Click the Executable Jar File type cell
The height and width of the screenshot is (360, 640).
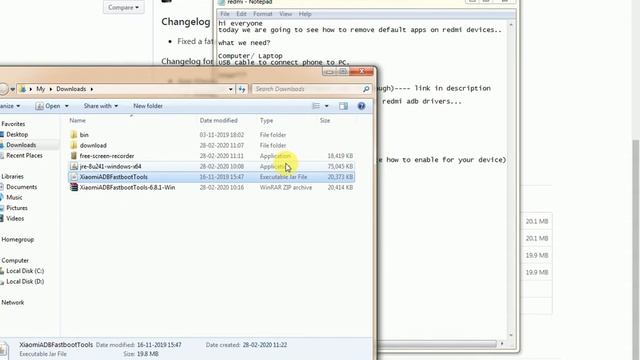pyautogui.click(x=283, y=177)
